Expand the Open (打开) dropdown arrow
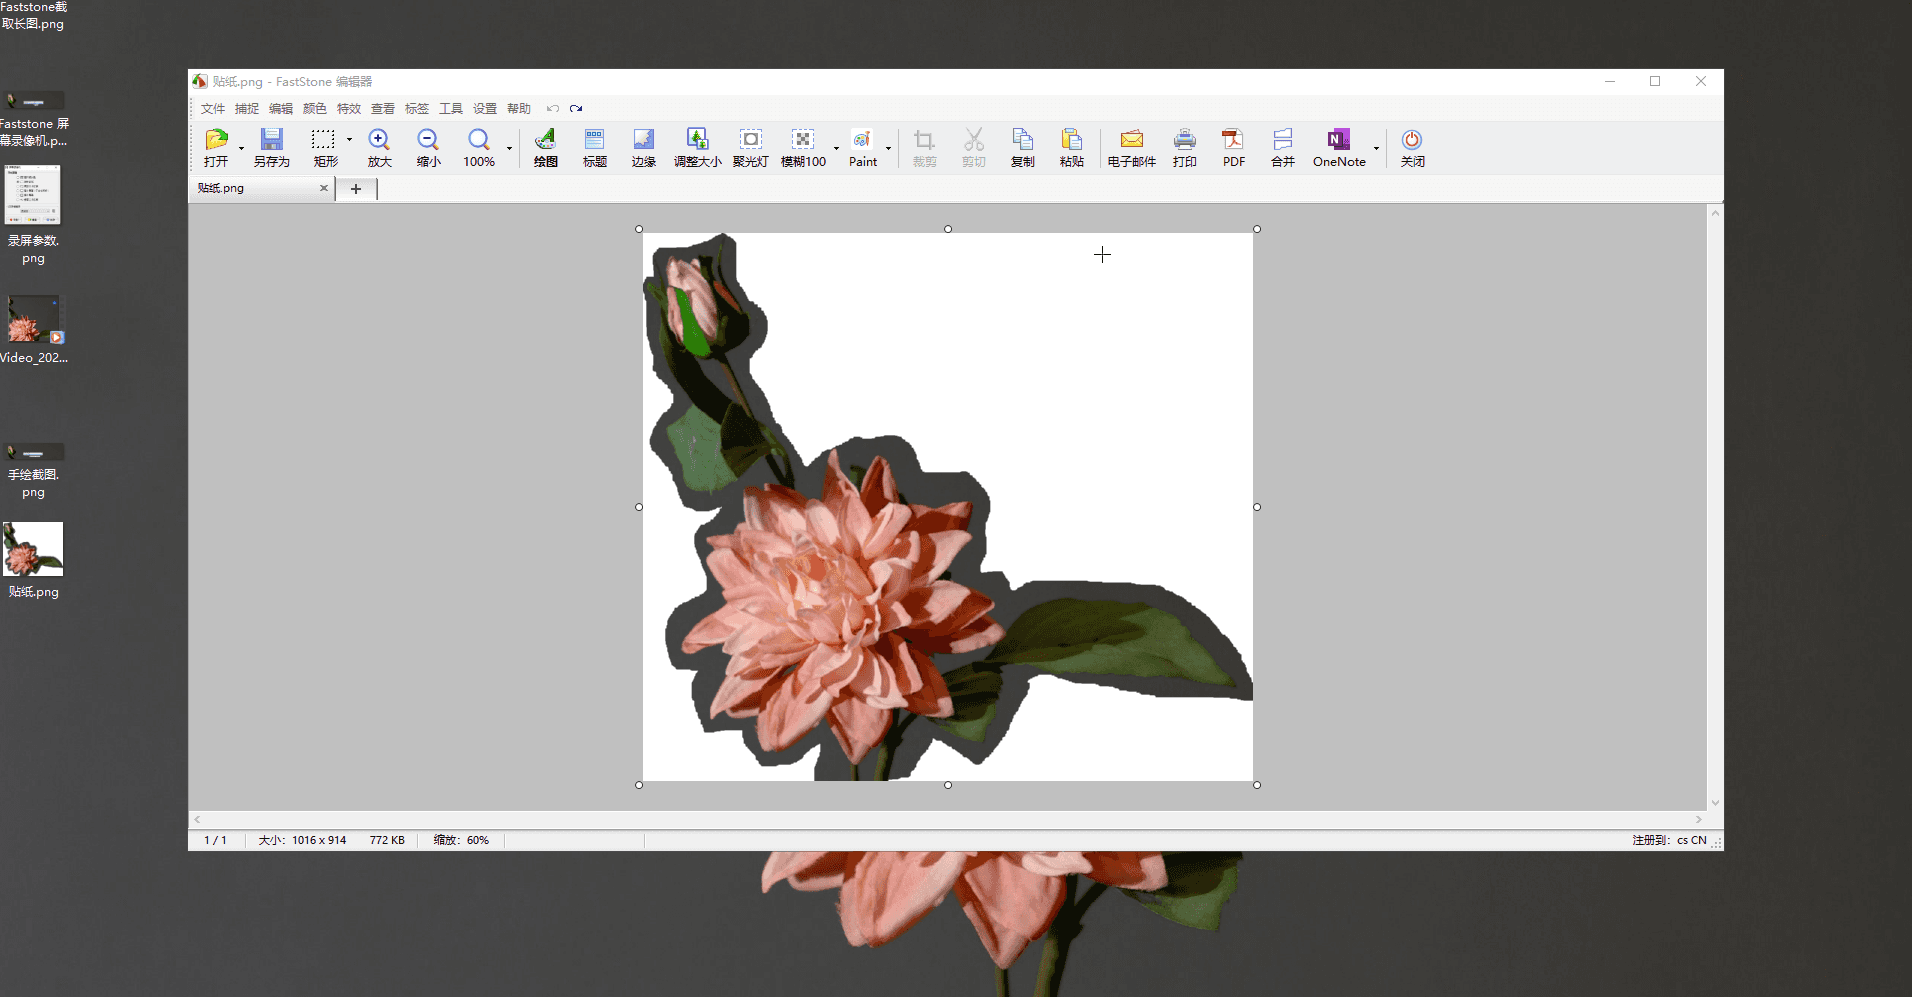This screenshot has height=997, width=1912. point(241,149)
